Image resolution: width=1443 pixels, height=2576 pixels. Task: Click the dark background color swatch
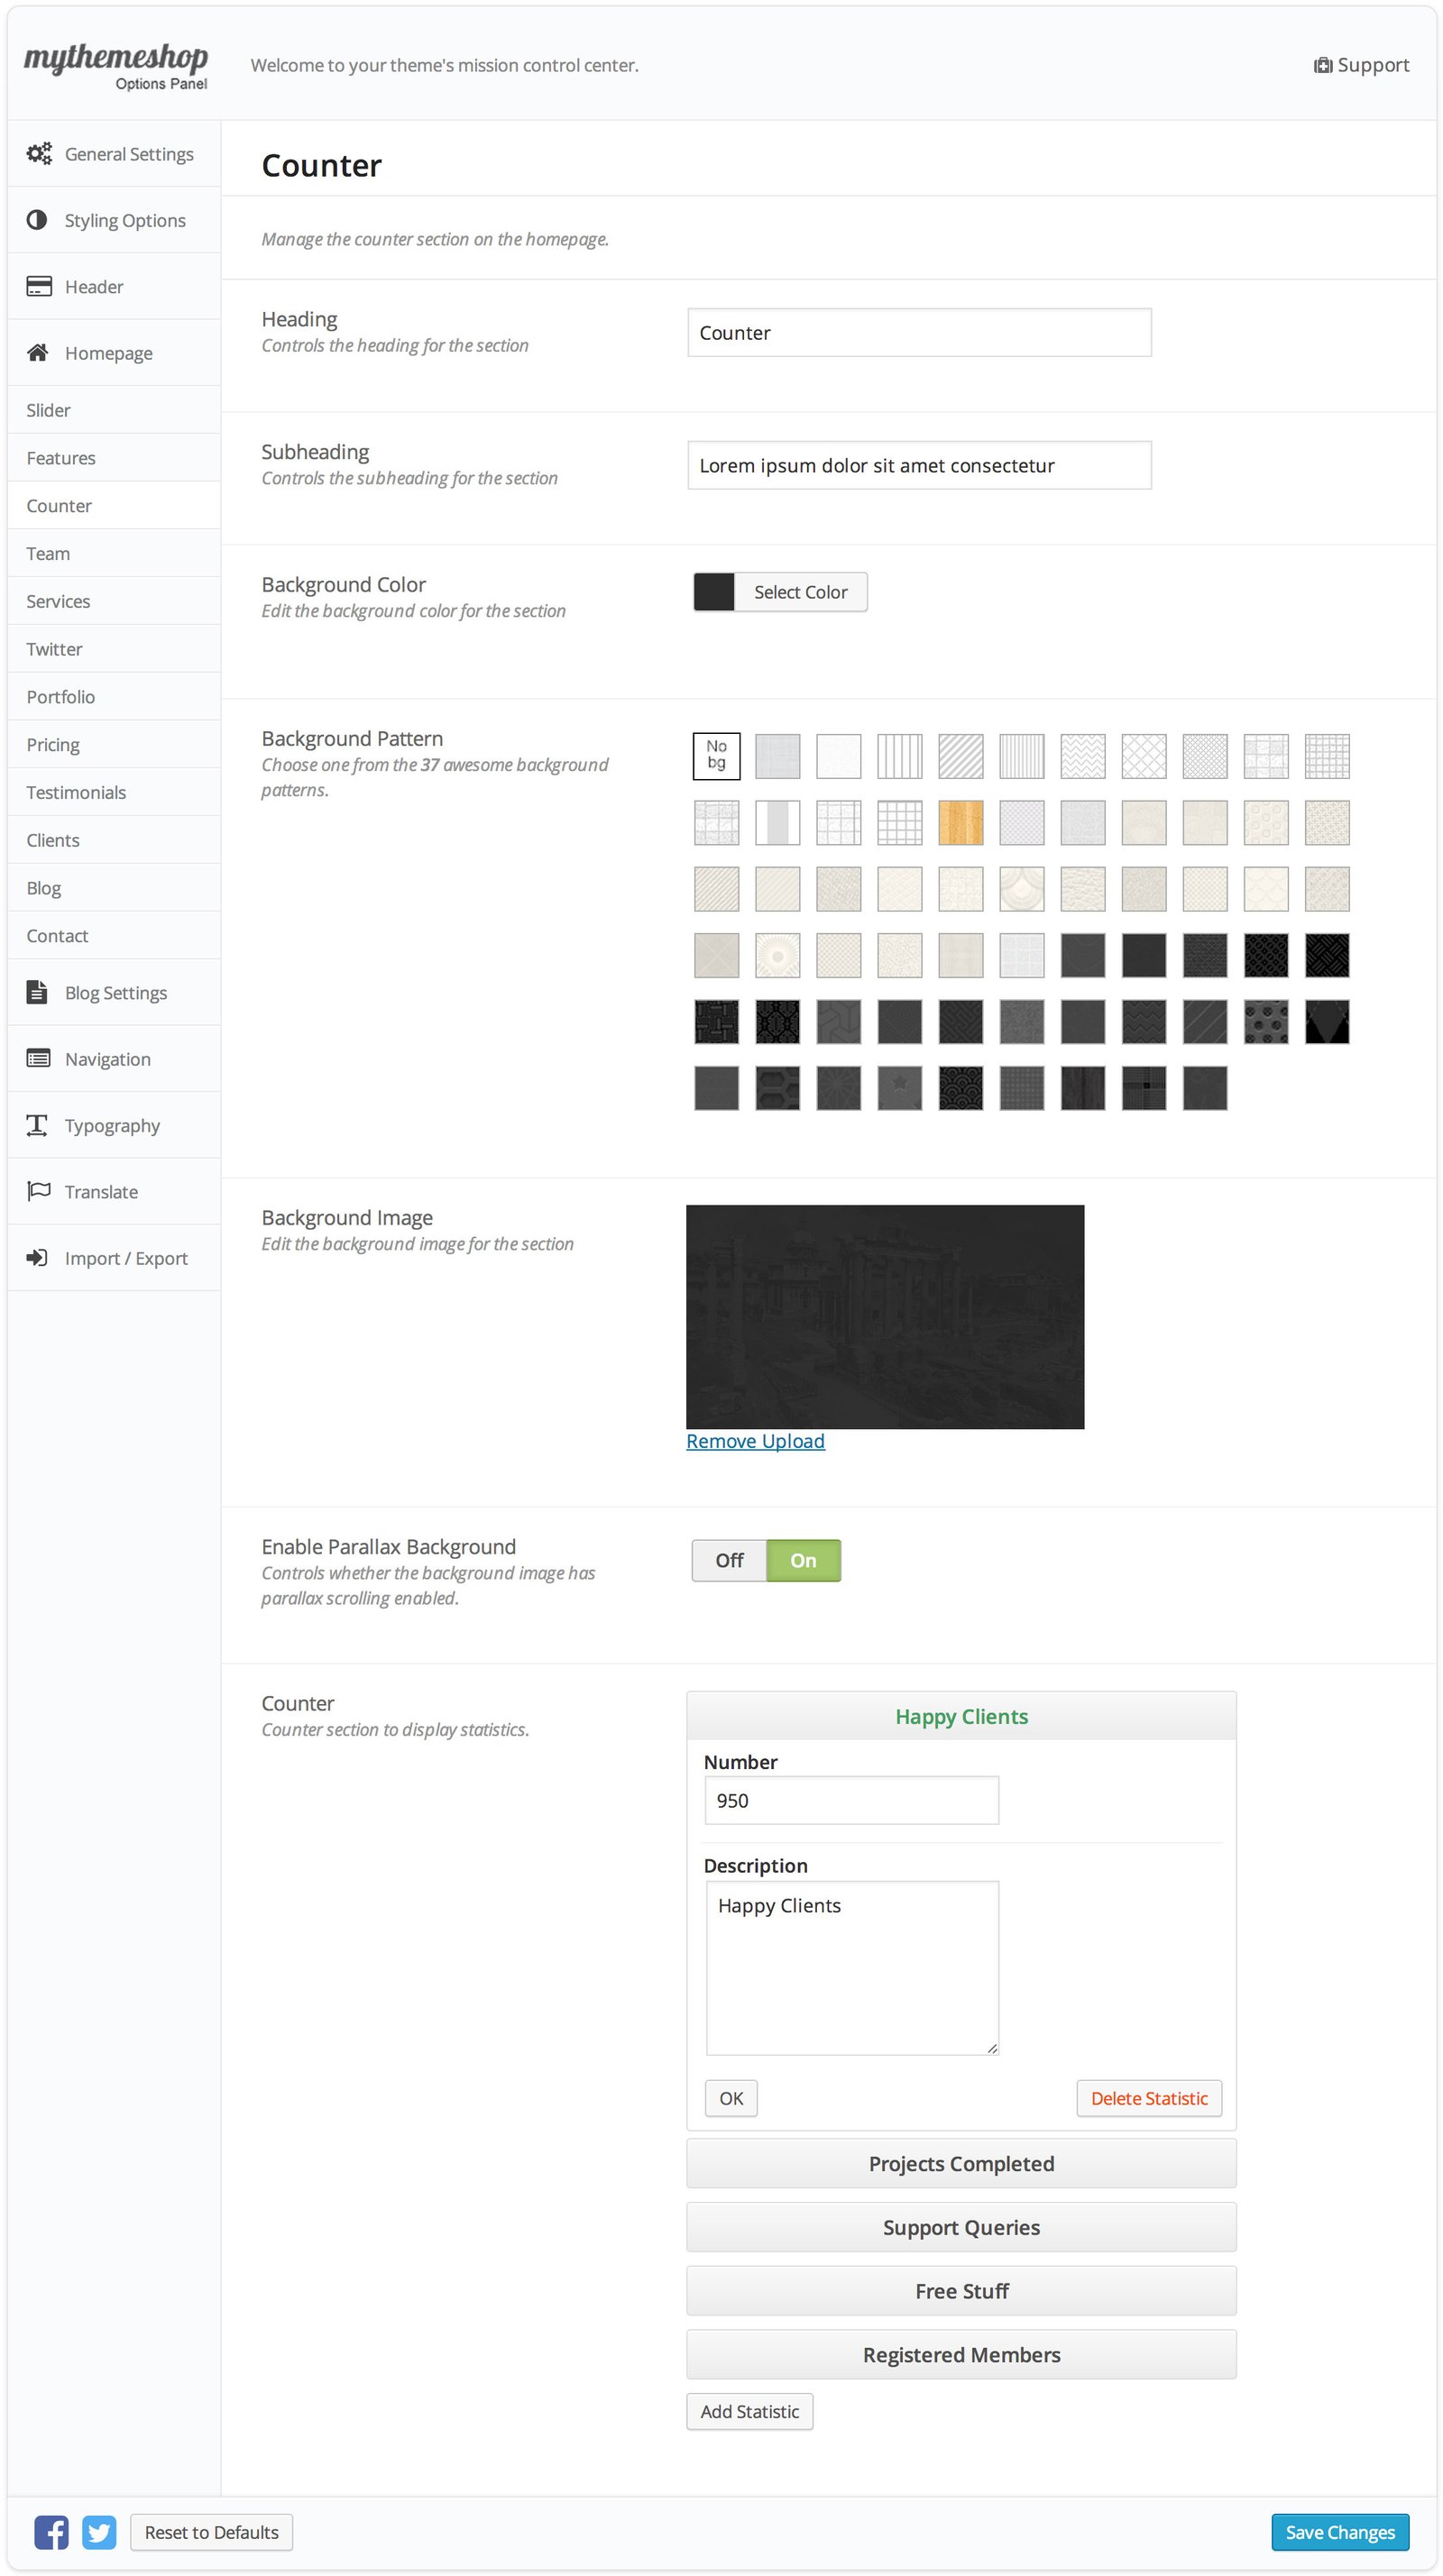[x=714, y=592]
